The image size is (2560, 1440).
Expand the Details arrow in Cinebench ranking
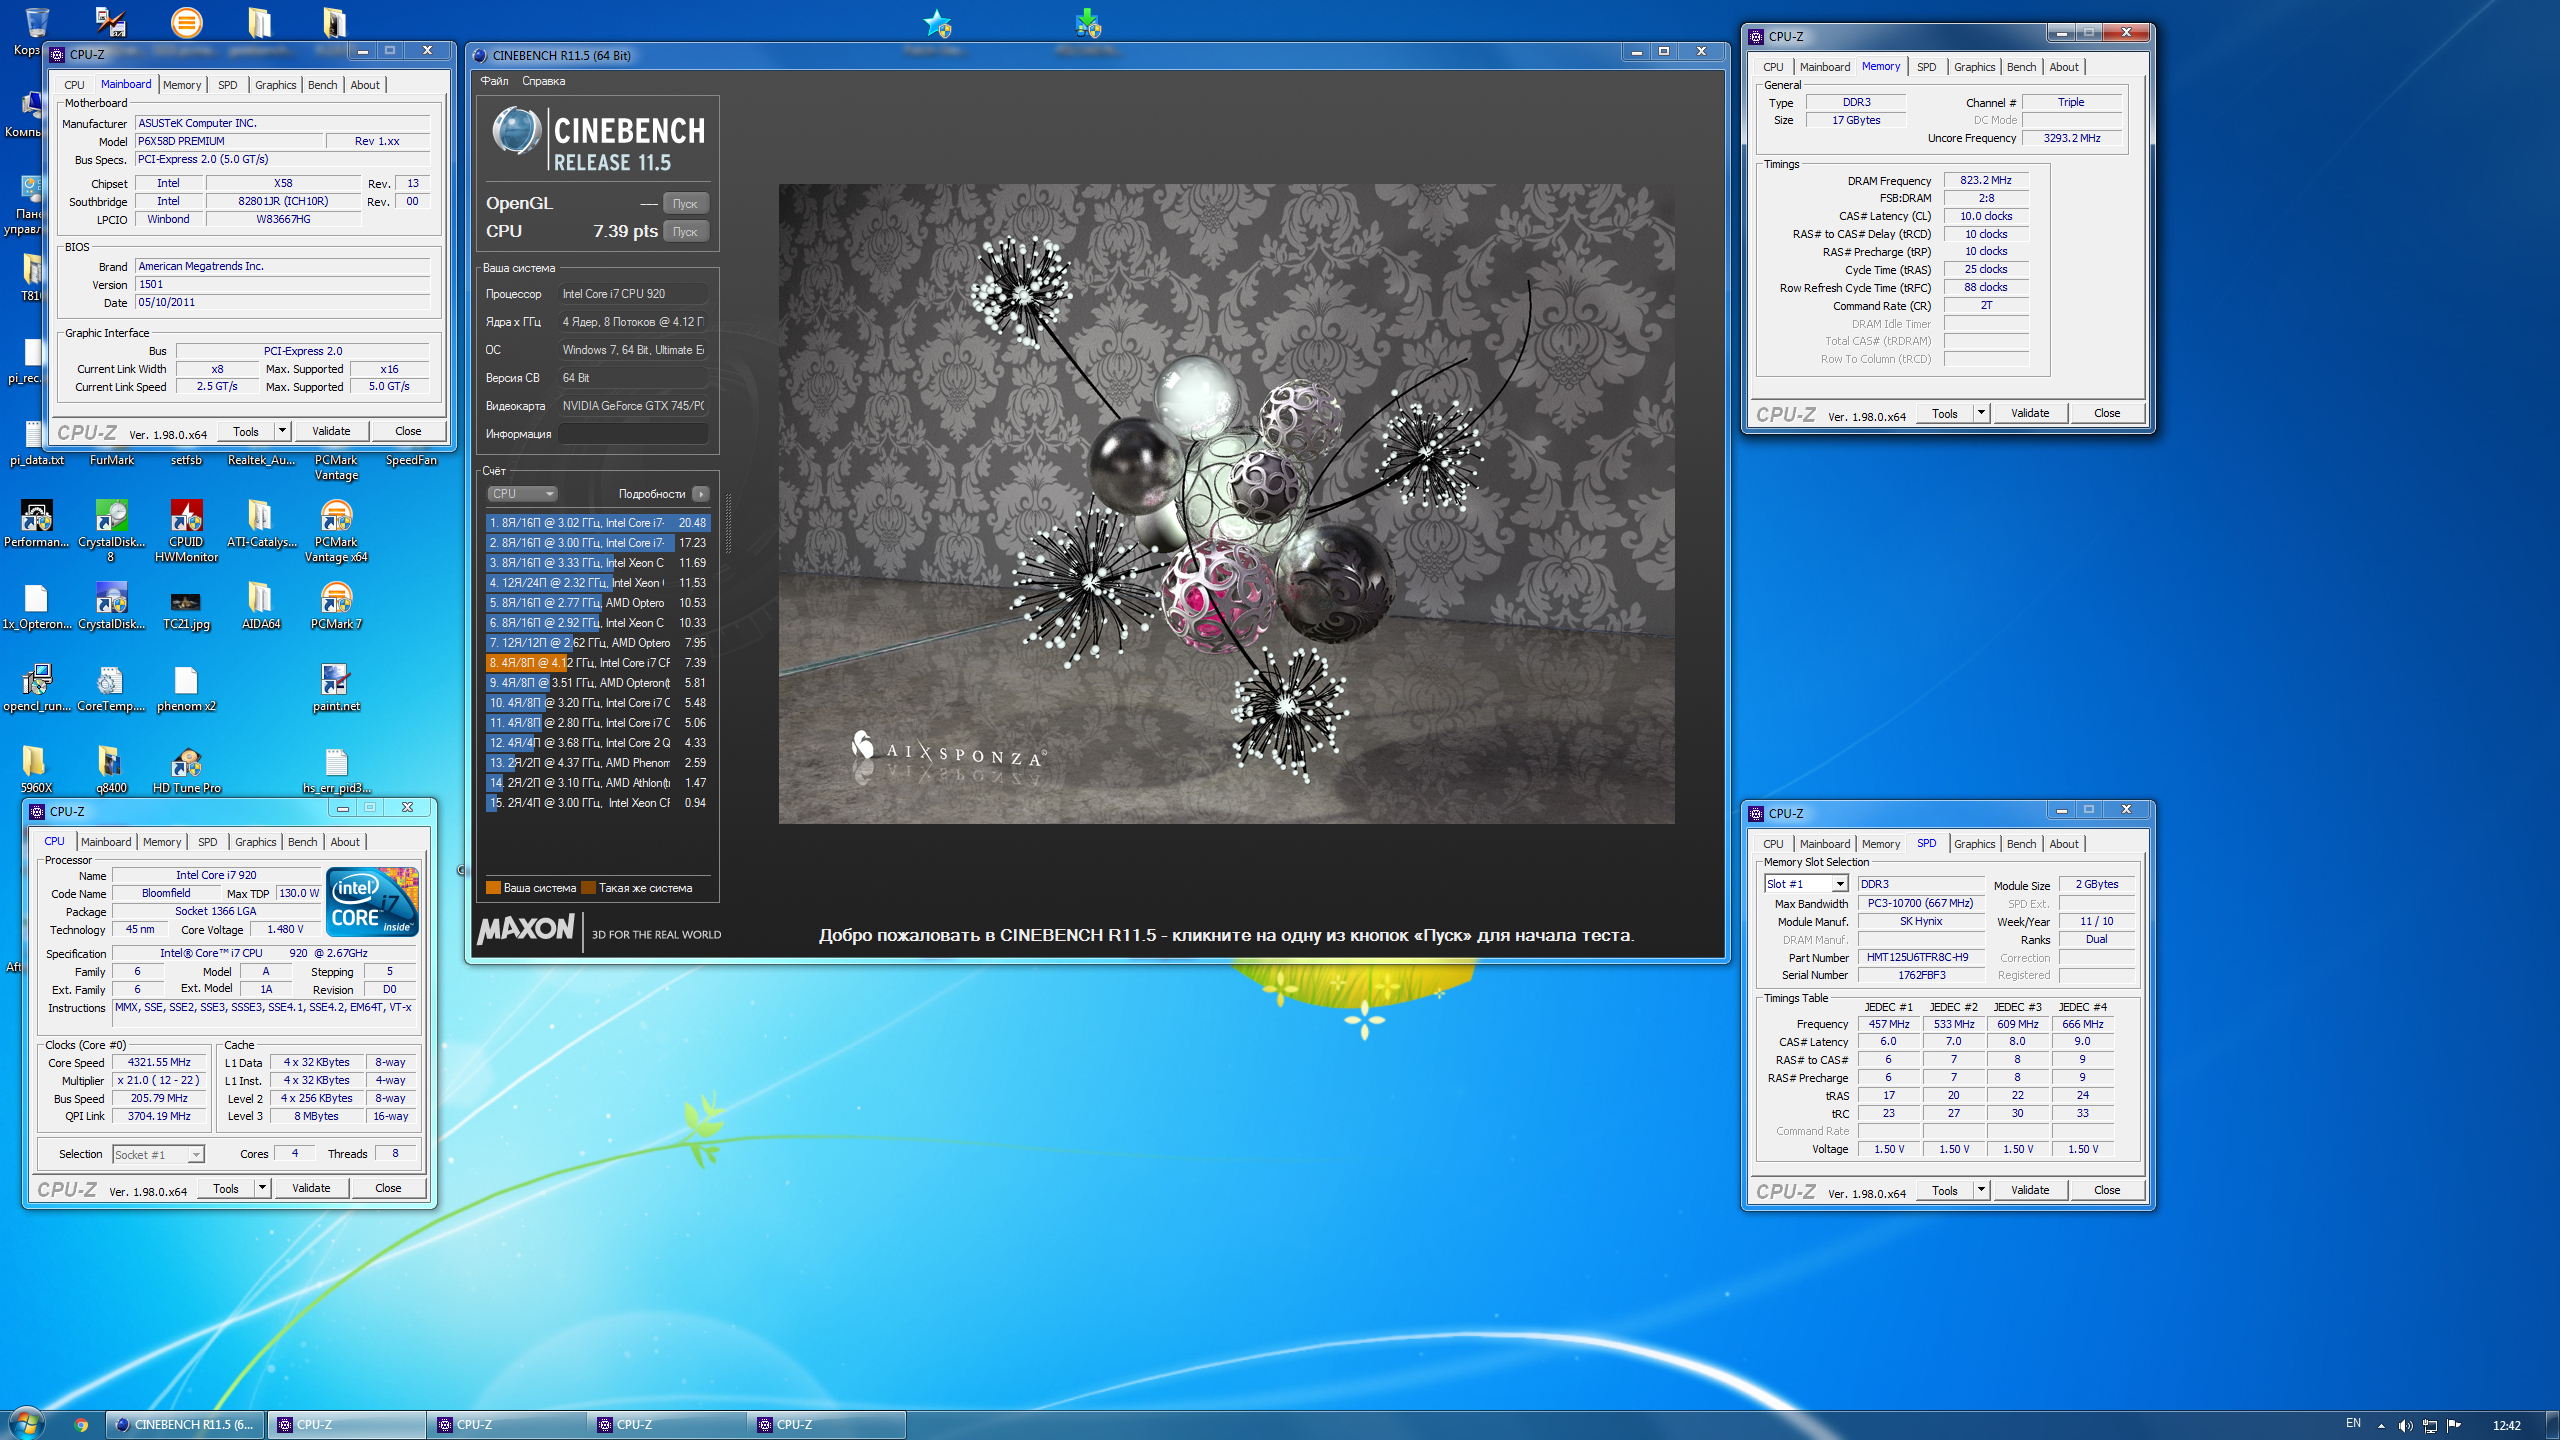coord(701,494)
